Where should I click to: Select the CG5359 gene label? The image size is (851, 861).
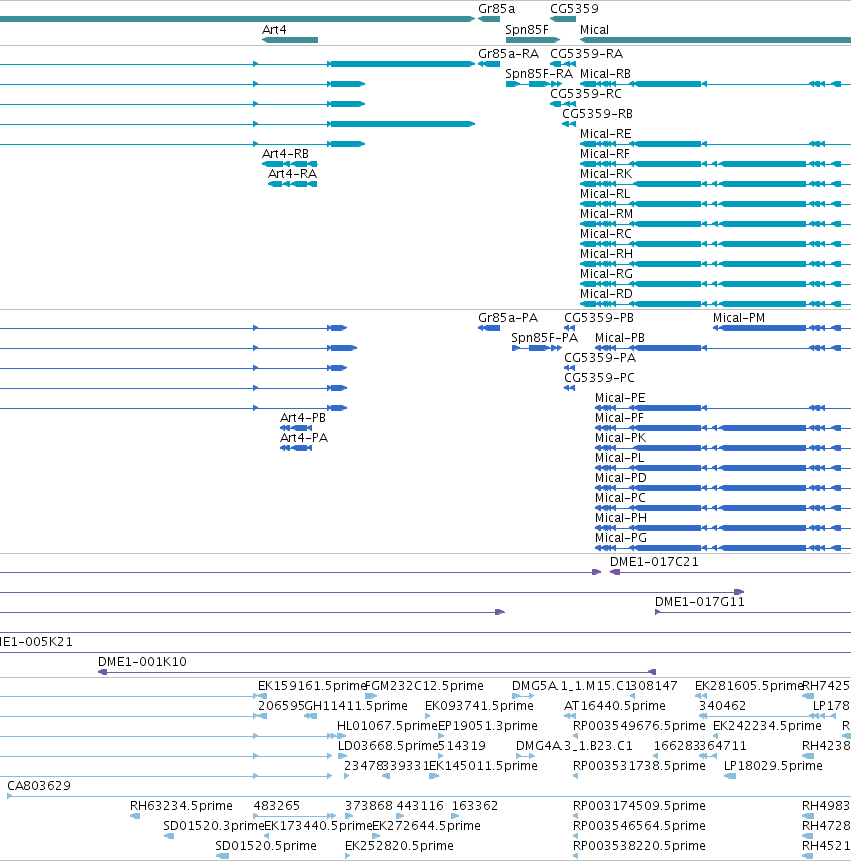point(574,9)
